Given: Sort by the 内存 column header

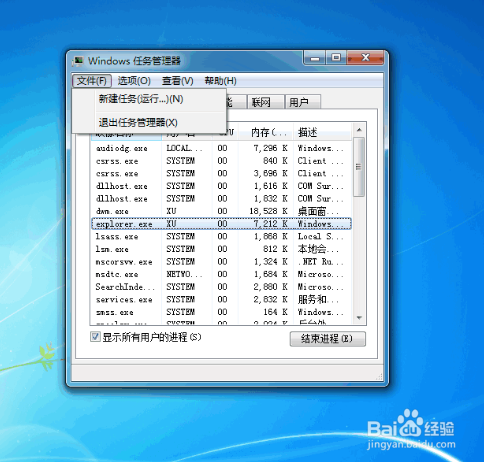Looking at the screenshot, I should [x=266, y=132].
